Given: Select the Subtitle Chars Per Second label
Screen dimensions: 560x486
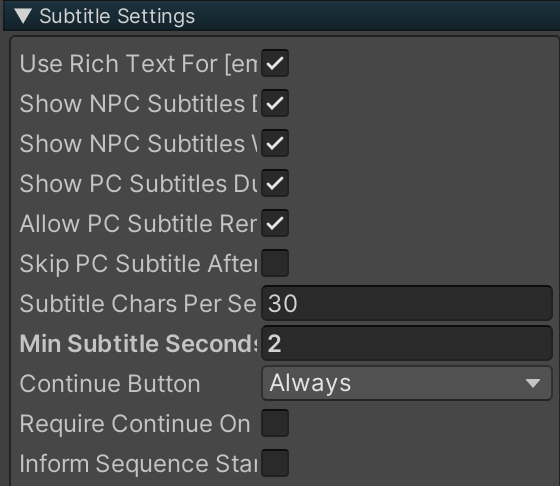Looking at the screenshot, I should [x=138, y=304].
